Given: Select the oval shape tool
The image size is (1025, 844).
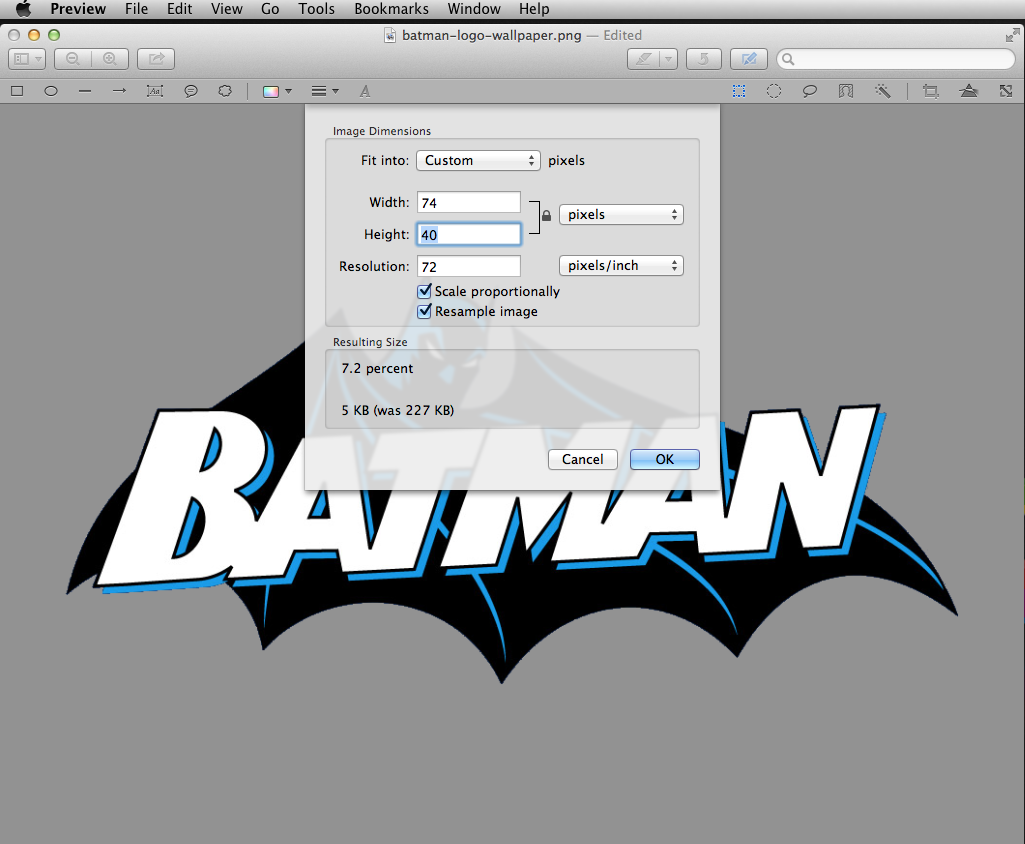Looking at the screenshot, I should click(x=51, y=91).
